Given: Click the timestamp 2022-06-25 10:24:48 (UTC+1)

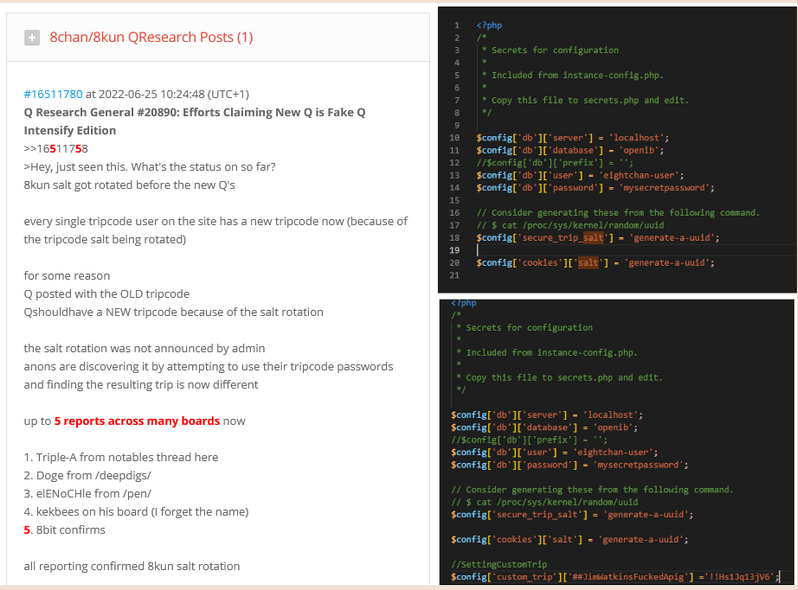Looking at the screenshot, I should pos(174,94).
